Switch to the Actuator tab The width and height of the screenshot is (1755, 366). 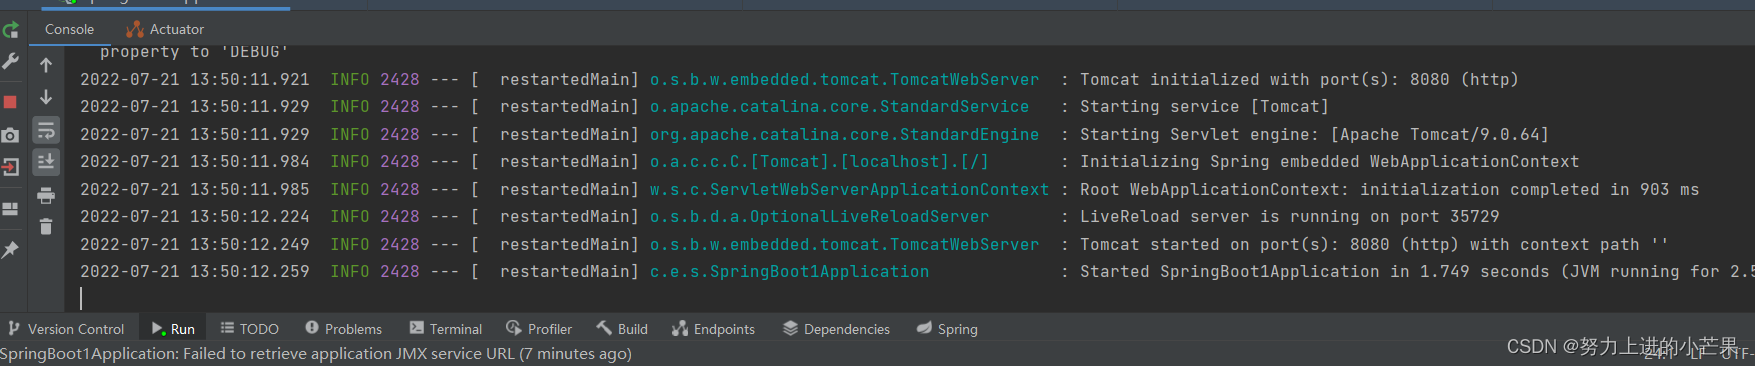click(165, 29)
